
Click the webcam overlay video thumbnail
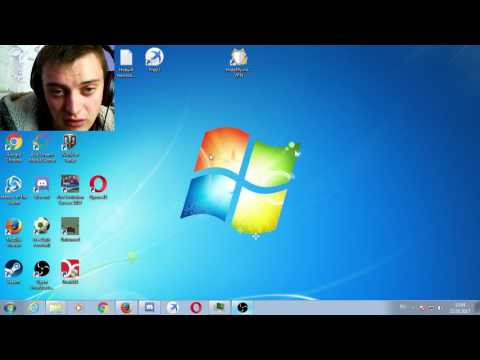(x=57, y=88)
